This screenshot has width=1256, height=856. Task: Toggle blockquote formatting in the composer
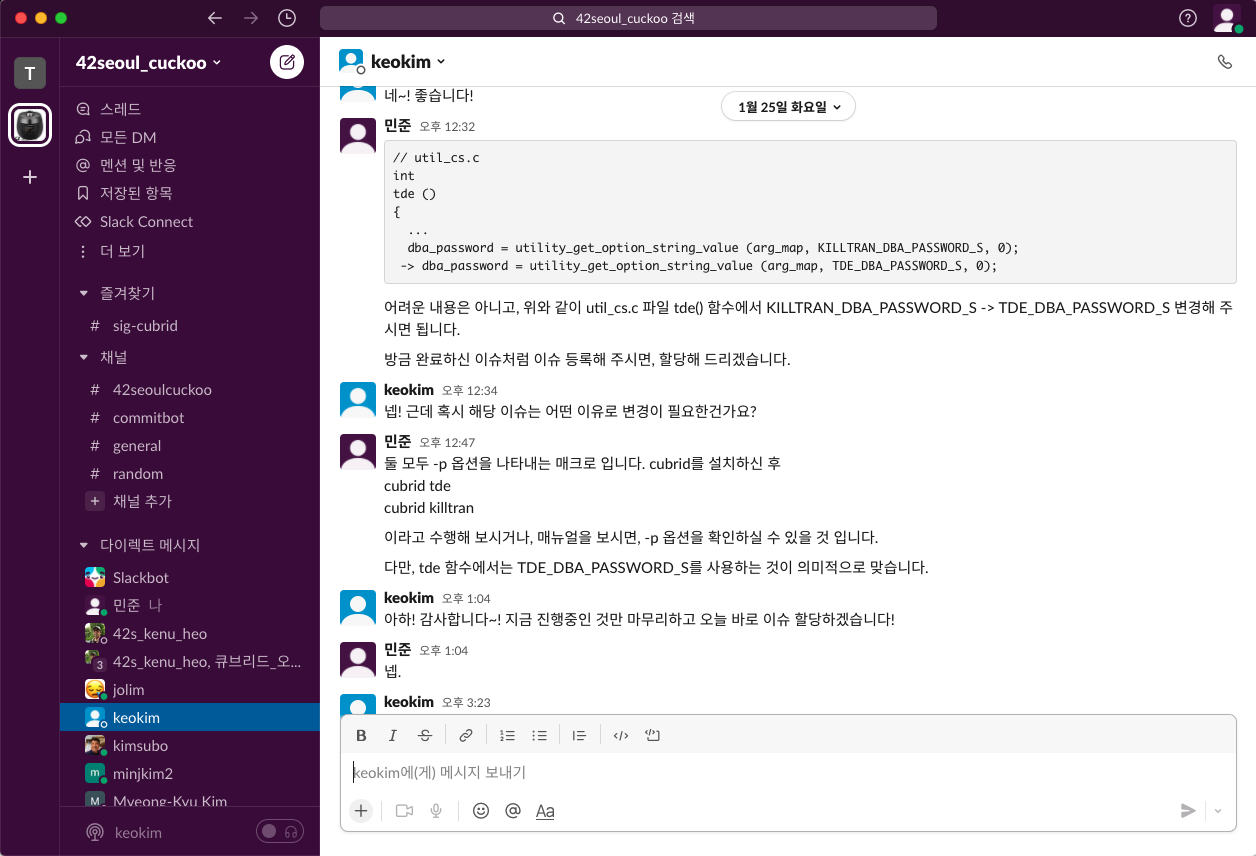(579, 735)
